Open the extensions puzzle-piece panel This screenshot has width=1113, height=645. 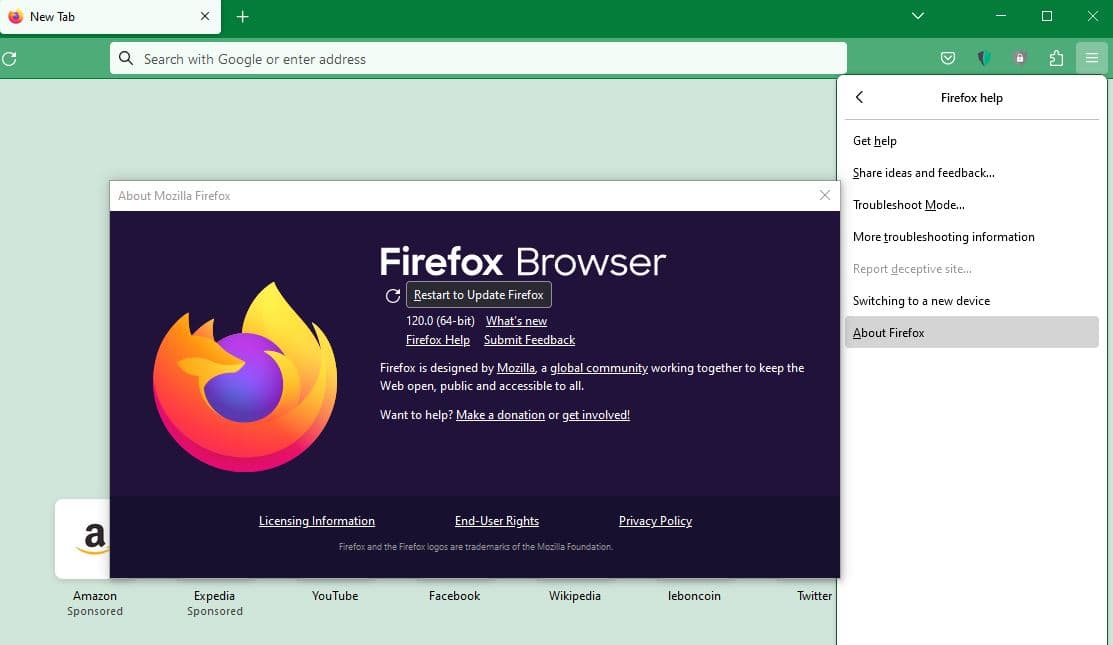pyautogui.click(x=1056, y=58)
